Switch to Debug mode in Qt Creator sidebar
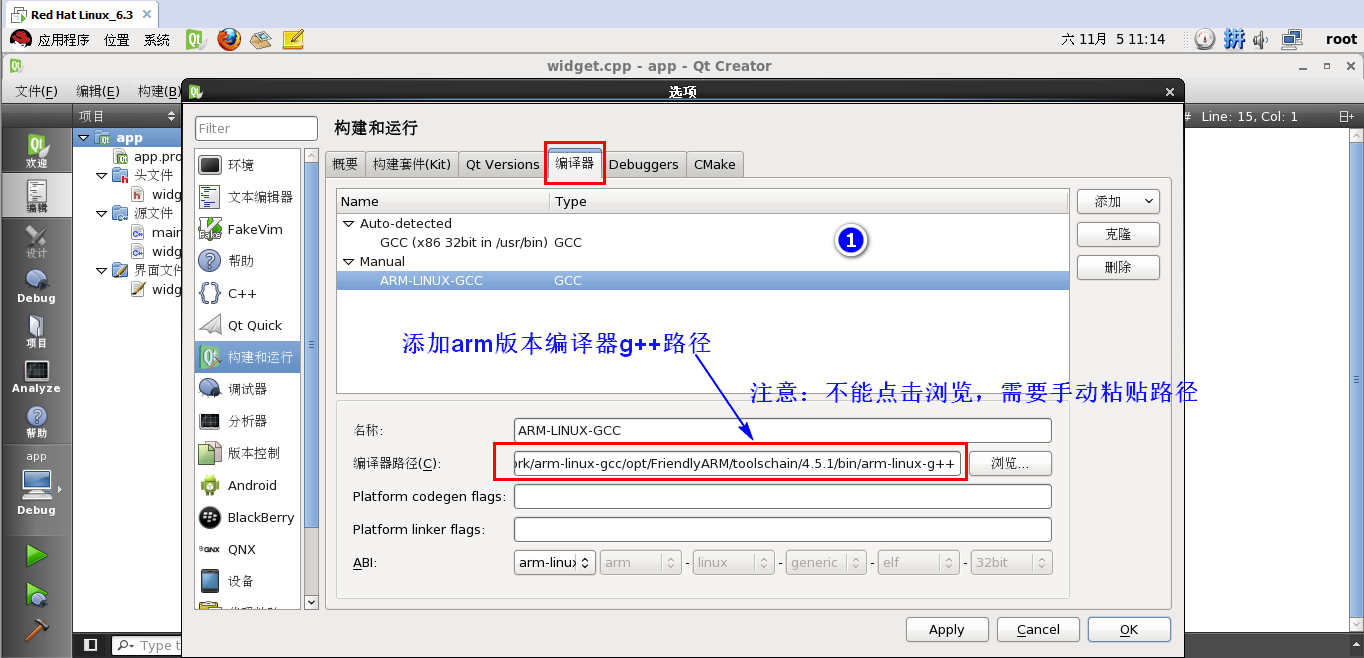 (x=36, y=286)
